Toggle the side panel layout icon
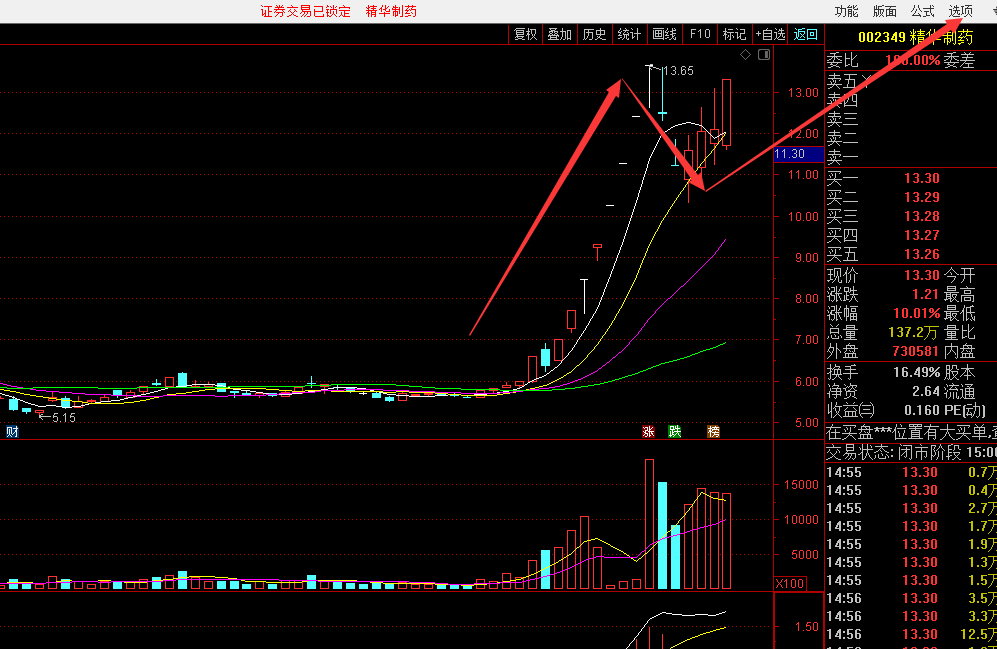The image size is (997, 649). click(x=765, y=54)
